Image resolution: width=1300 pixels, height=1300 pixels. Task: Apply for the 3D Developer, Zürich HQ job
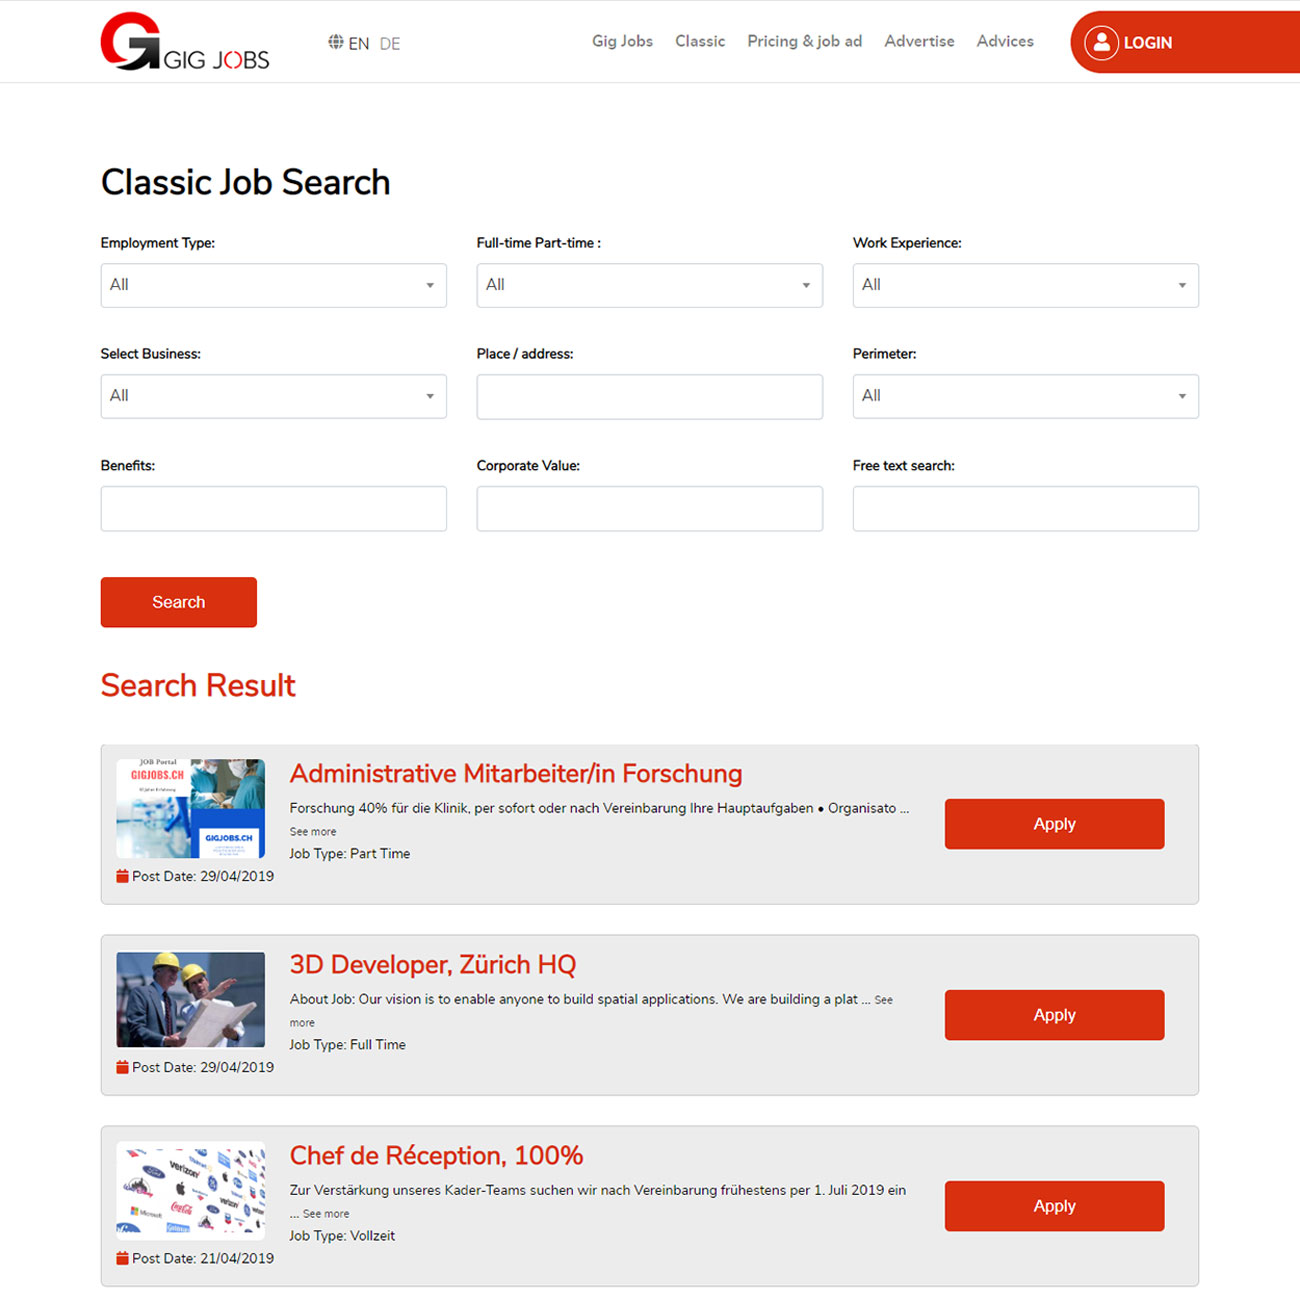1054,1015
